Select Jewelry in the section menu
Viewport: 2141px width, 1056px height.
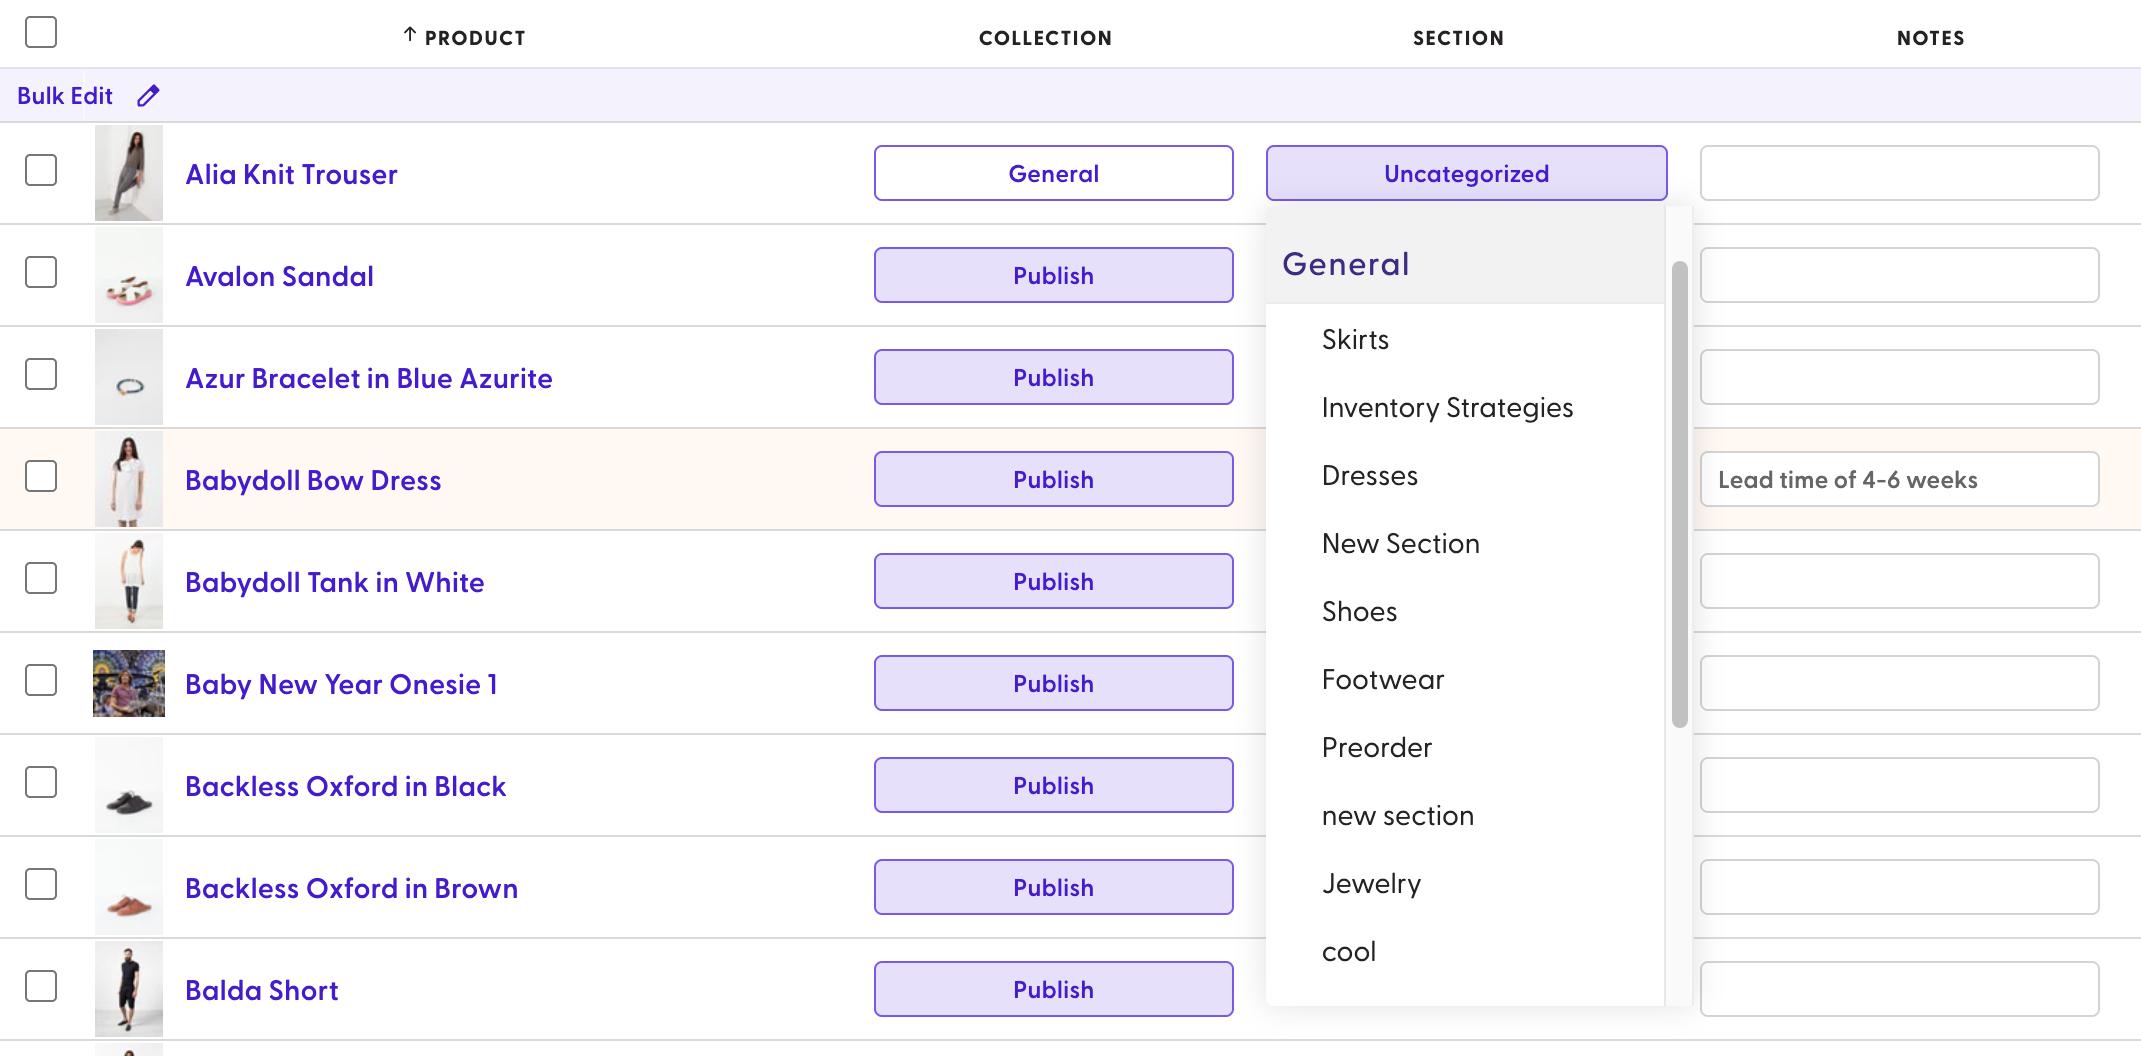pyautogui.click(x=1371, y=884)
